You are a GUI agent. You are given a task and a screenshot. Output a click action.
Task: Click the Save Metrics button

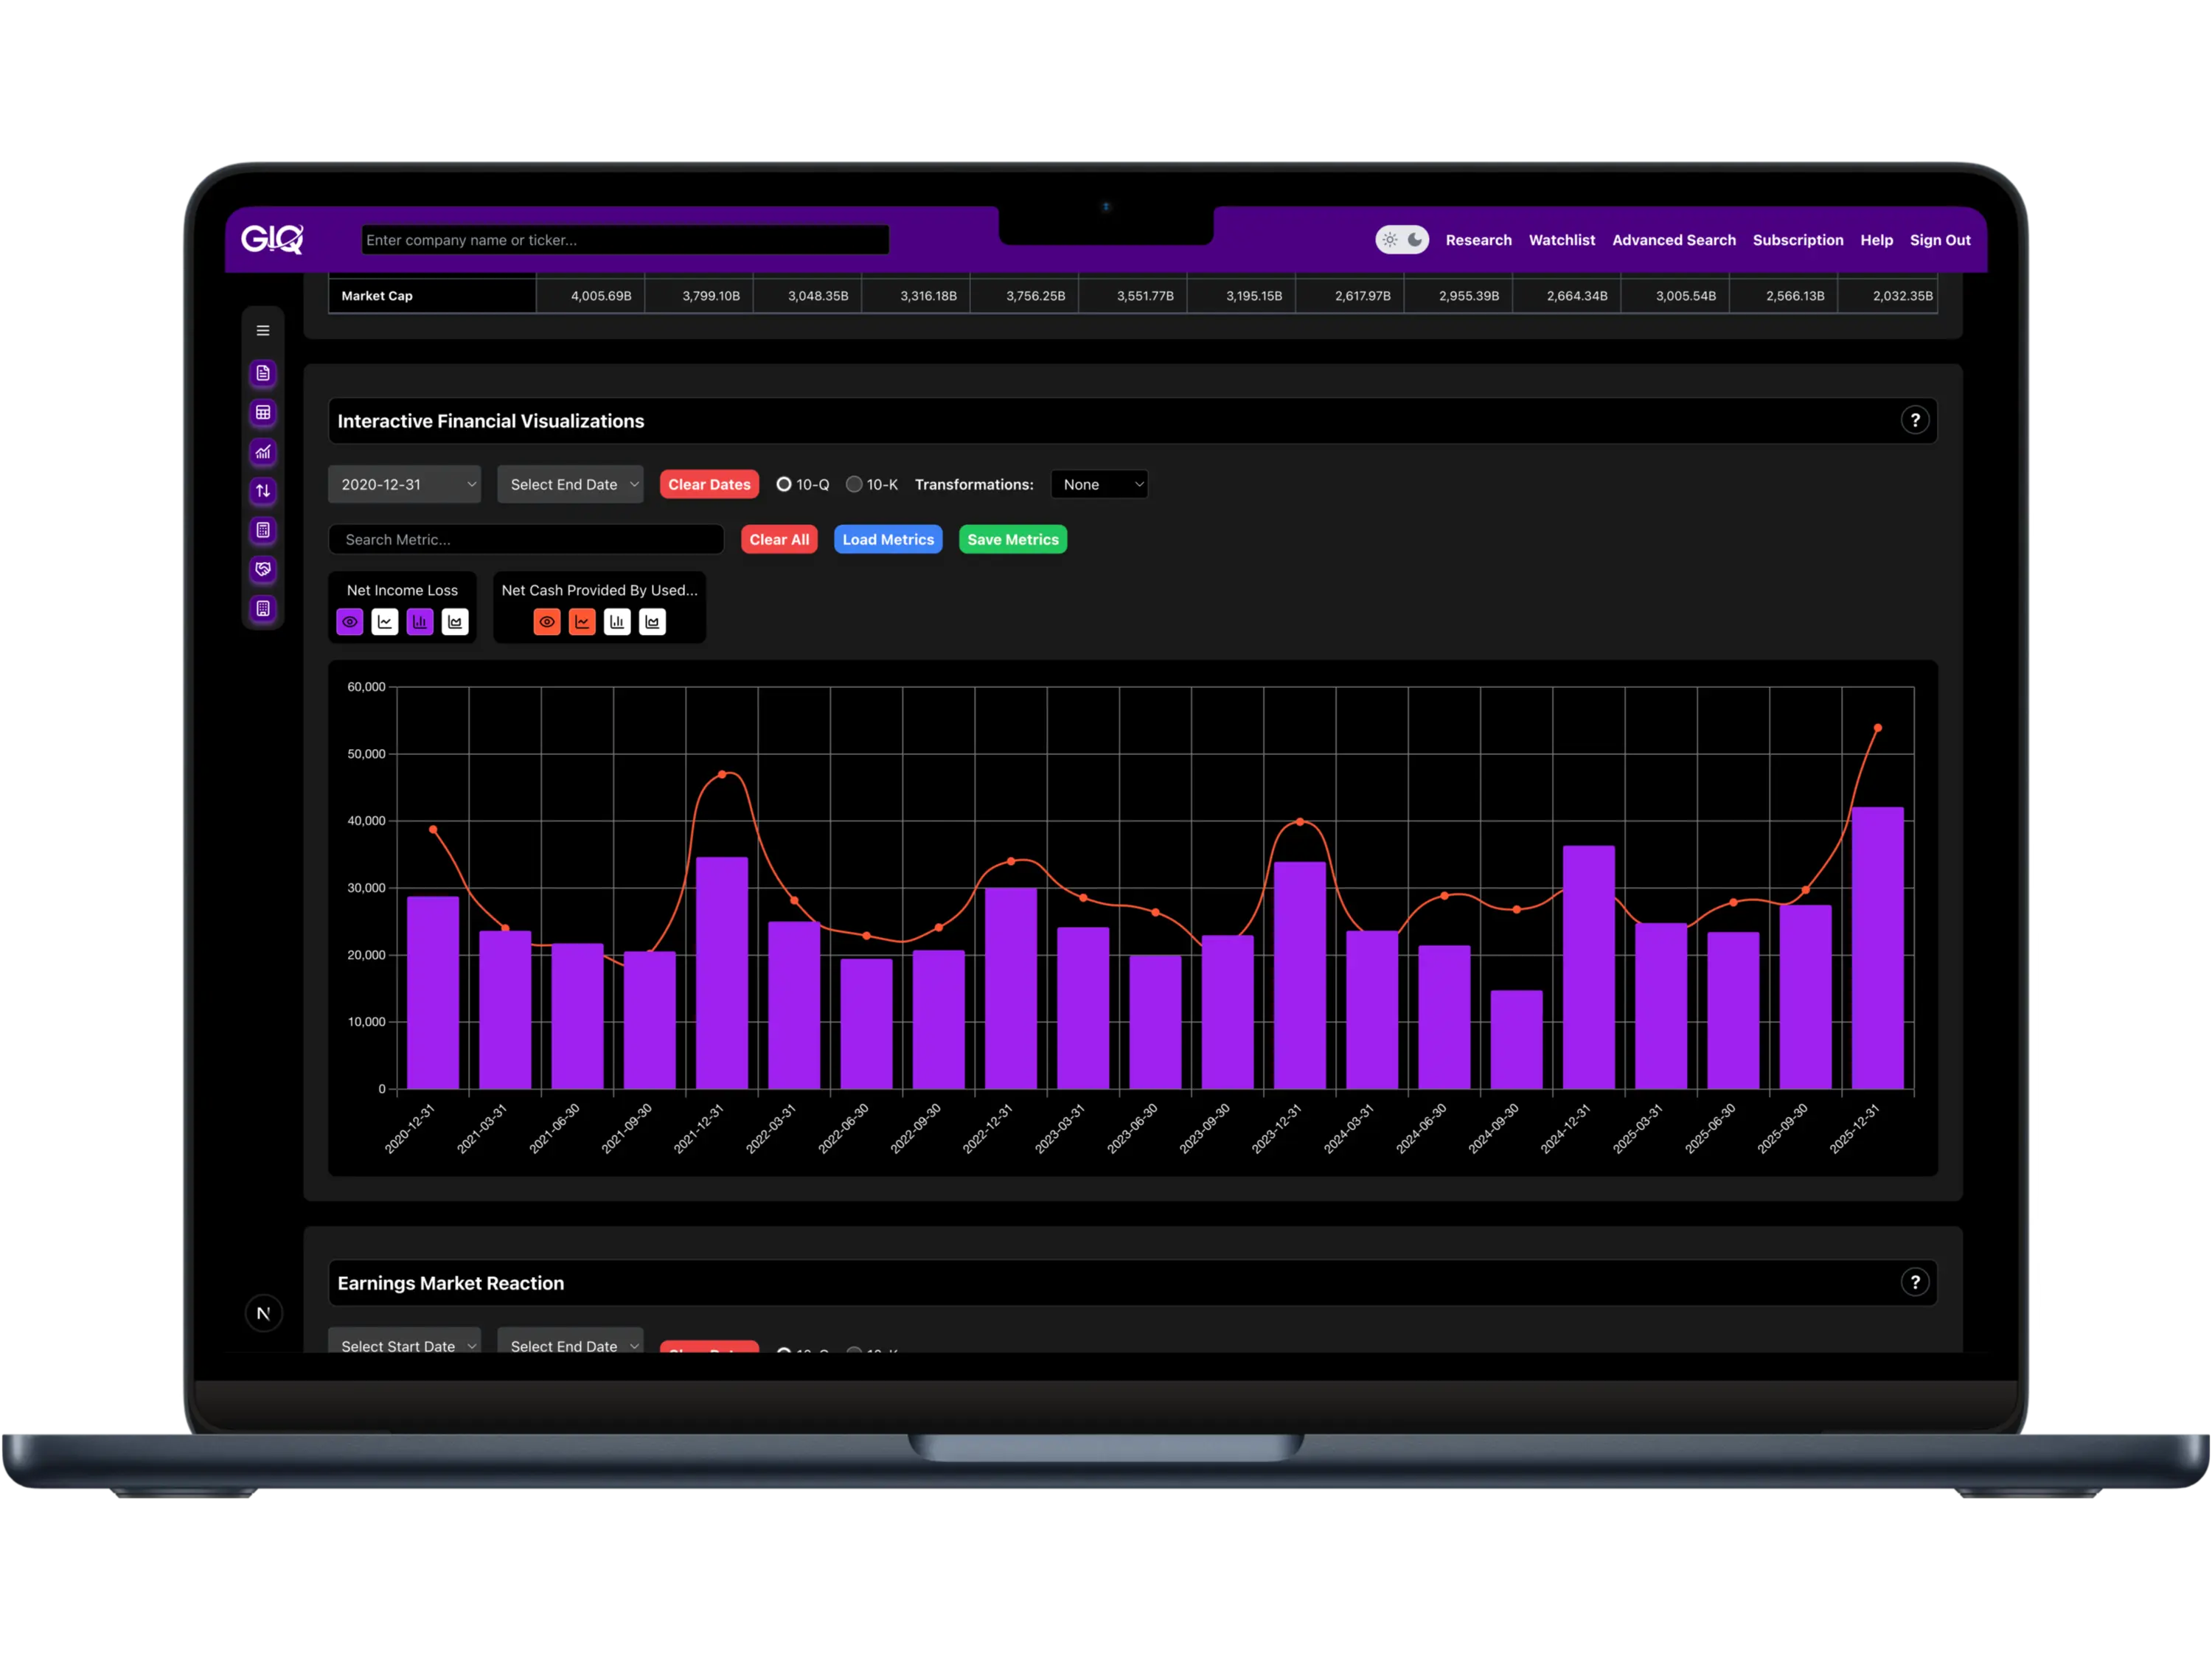point(1012,539)
